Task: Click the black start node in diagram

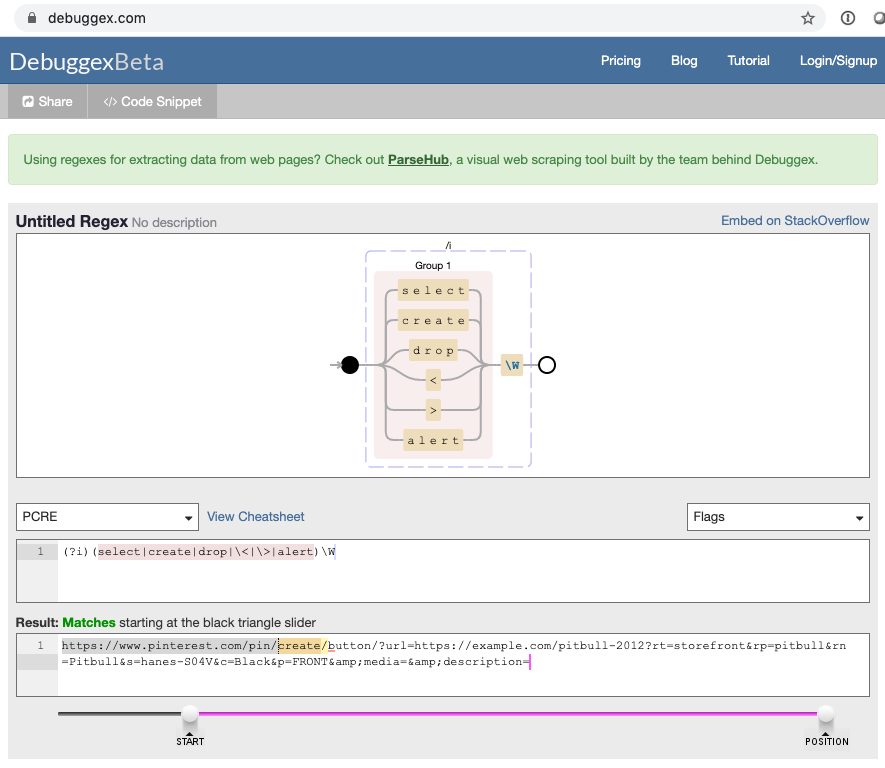Action: pos(350,365)
